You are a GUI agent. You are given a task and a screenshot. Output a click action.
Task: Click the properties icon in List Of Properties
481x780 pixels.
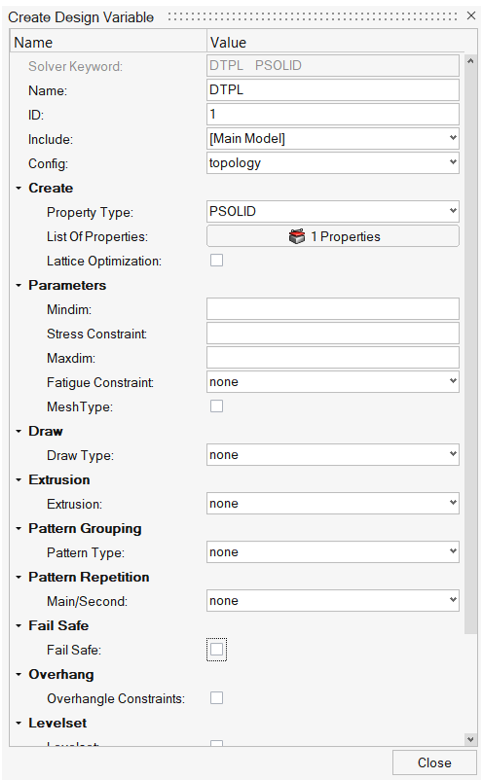[296, 236]
